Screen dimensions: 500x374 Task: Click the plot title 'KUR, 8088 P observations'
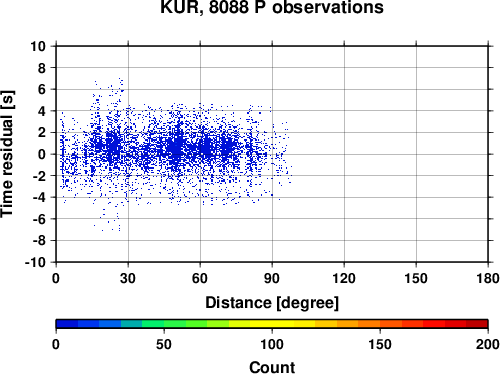tap(272, 7)
